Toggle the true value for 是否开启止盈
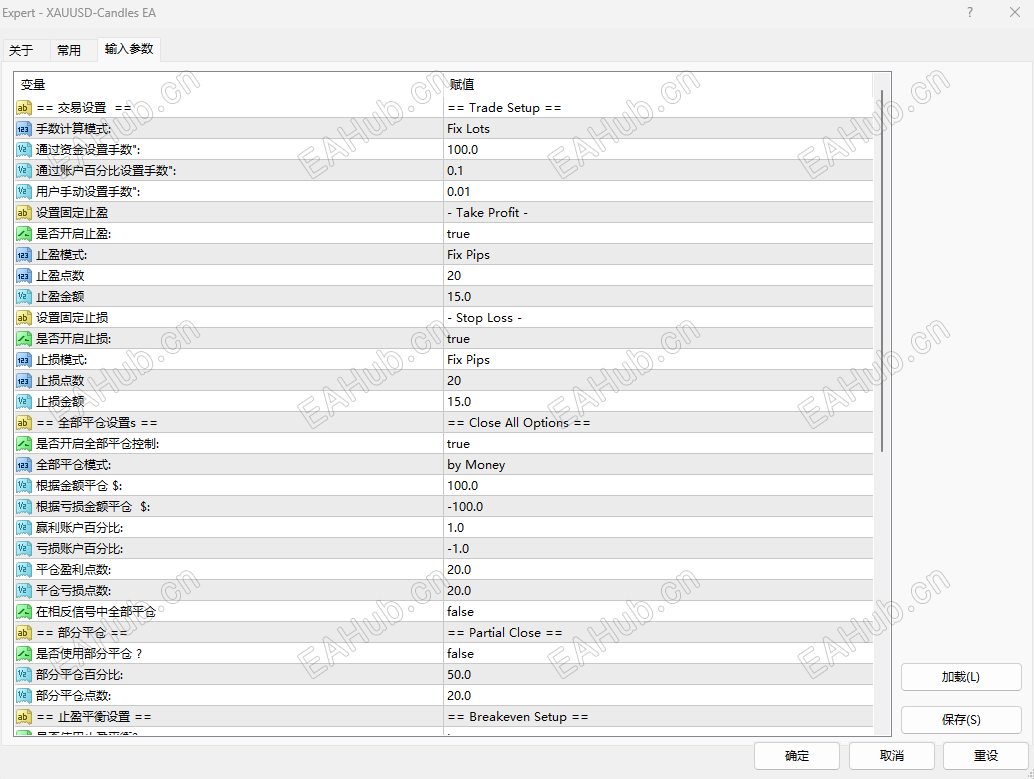 coord(658,234)
